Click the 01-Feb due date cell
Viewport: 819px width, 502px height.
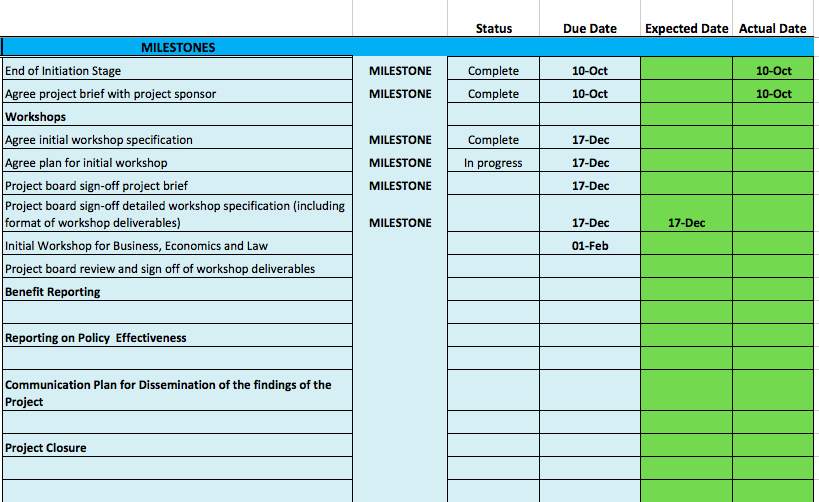pyautogui.click(x=589, y=245)
